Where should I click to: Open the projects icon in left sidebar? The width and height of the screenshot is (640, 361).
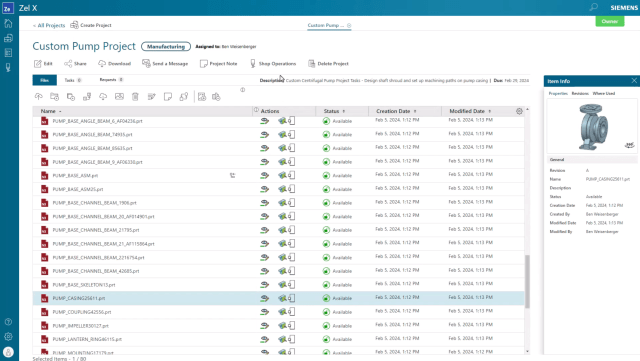click(x=8, y=38)
